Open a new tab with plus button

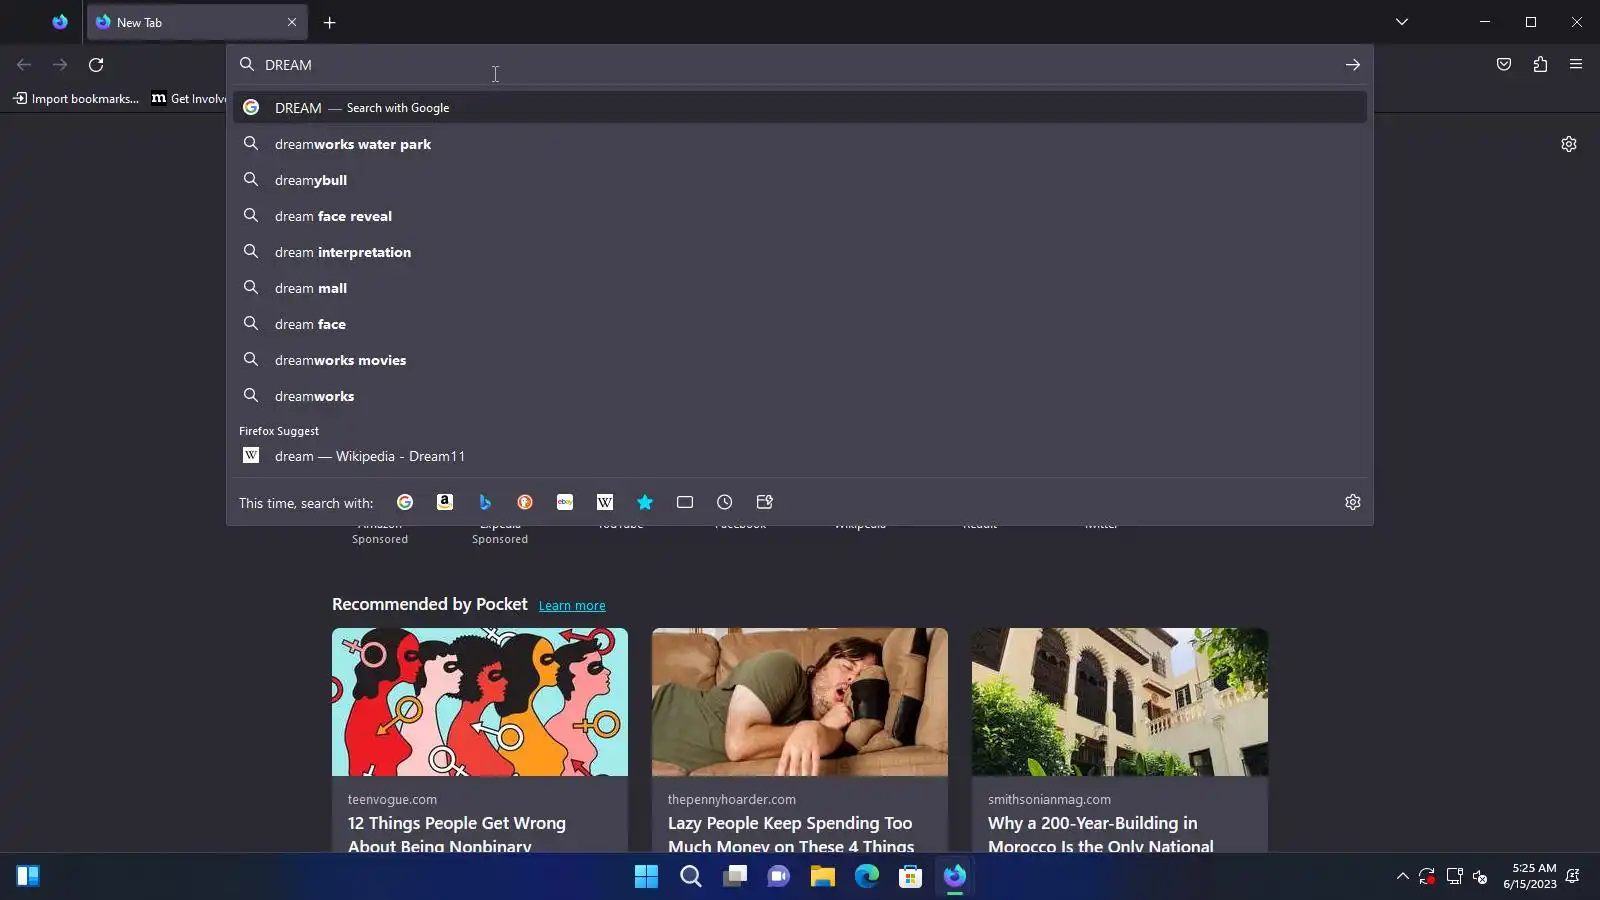click(329, 22)
